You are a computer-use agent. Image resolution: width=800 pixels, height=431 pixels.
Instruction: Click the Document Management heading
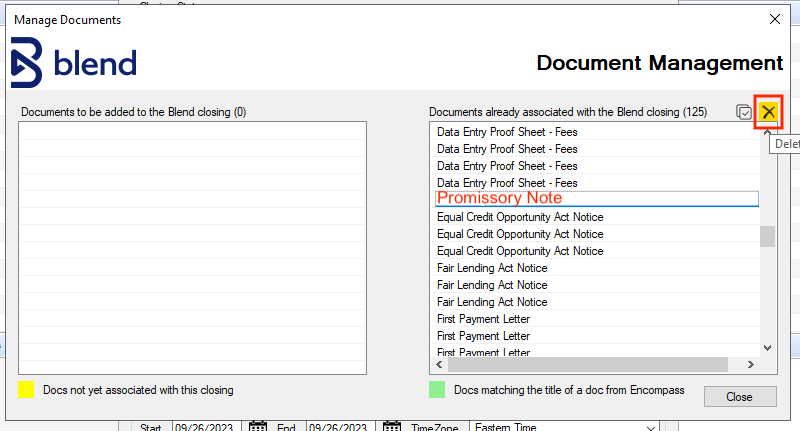pos(660,63)
